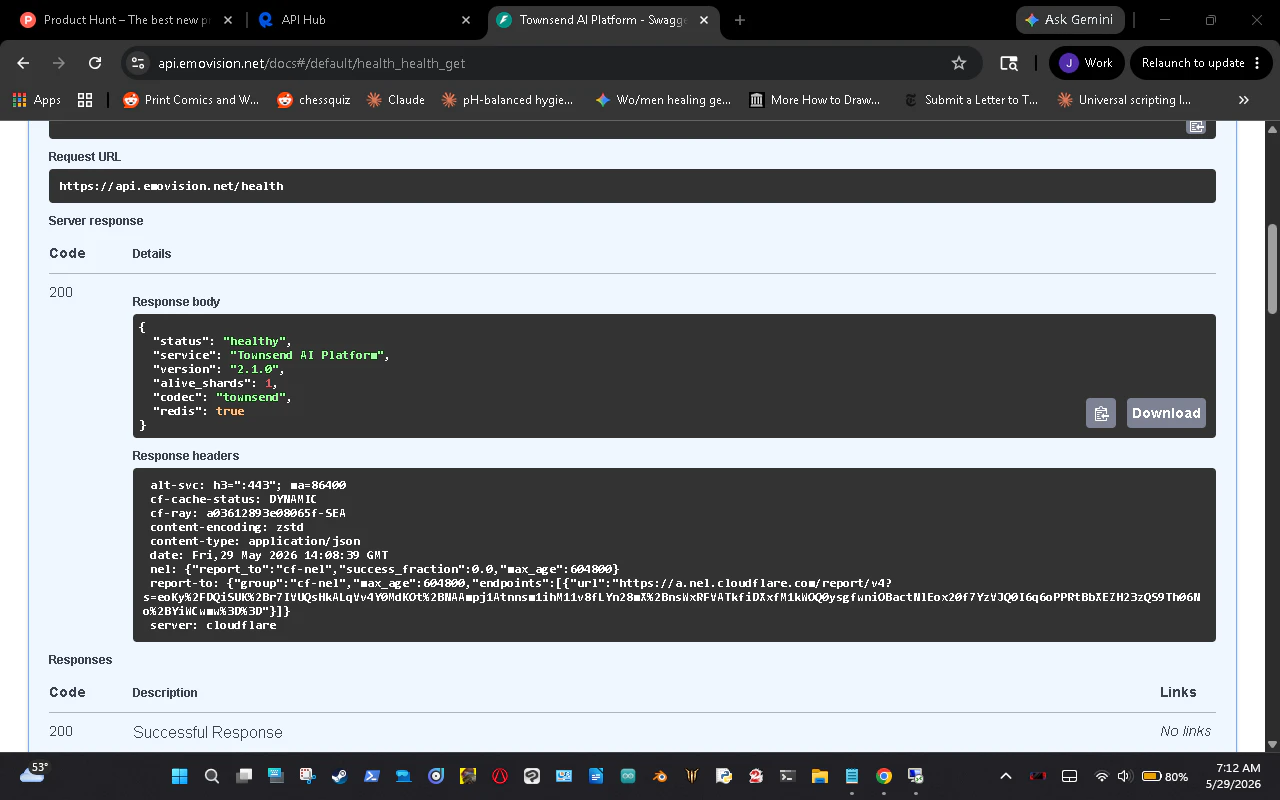This screenshot has width=1280, height=800.
Task: Click the page vertical scrollbar thumb
Action: 1273,270
